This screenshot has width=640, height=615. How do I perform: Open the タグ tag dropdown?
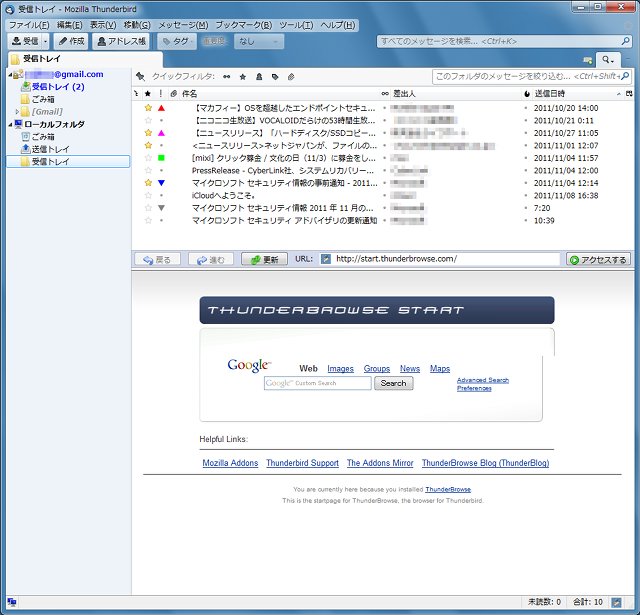[177, 41]
